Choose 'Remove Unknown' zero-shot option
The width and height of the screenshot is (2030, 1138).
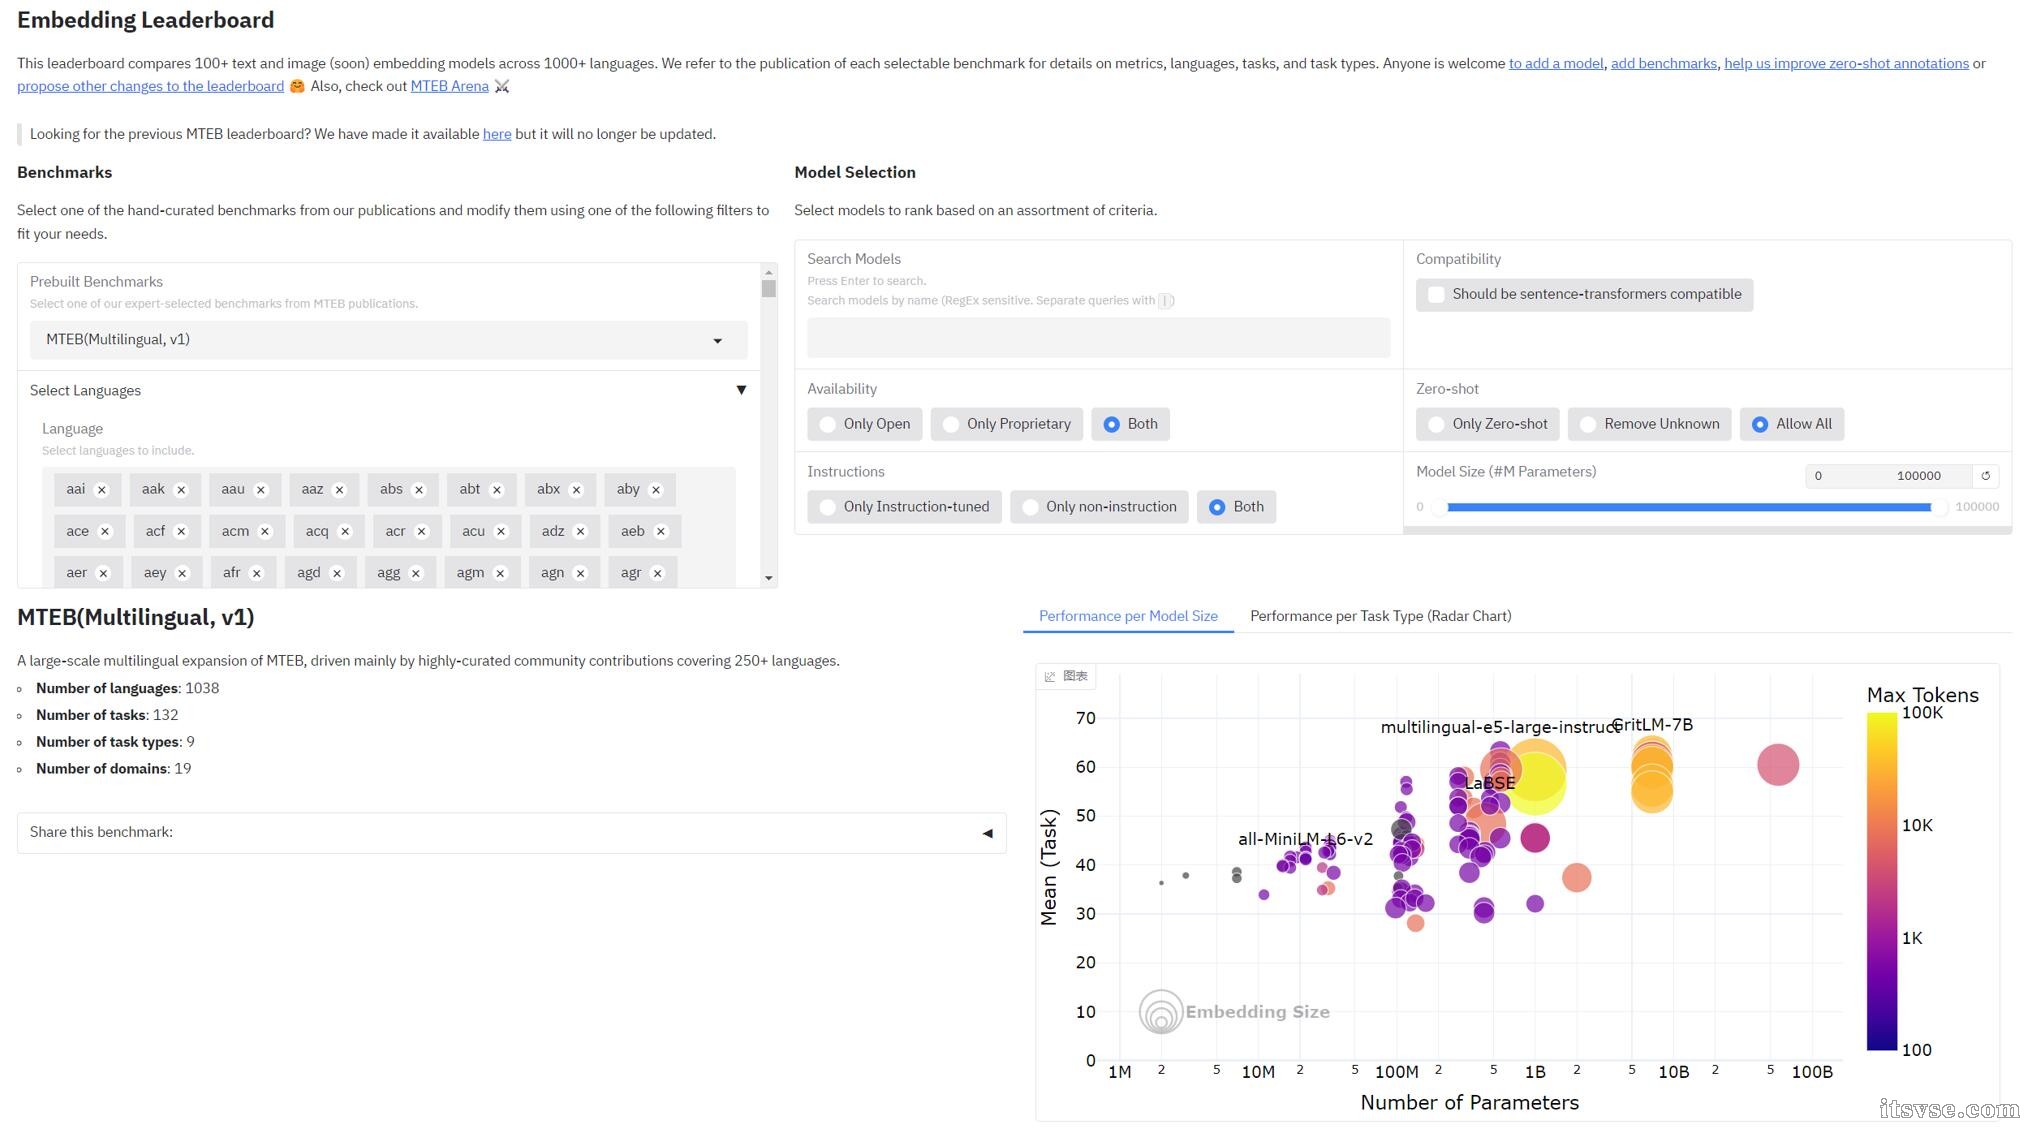point(1649,425)
